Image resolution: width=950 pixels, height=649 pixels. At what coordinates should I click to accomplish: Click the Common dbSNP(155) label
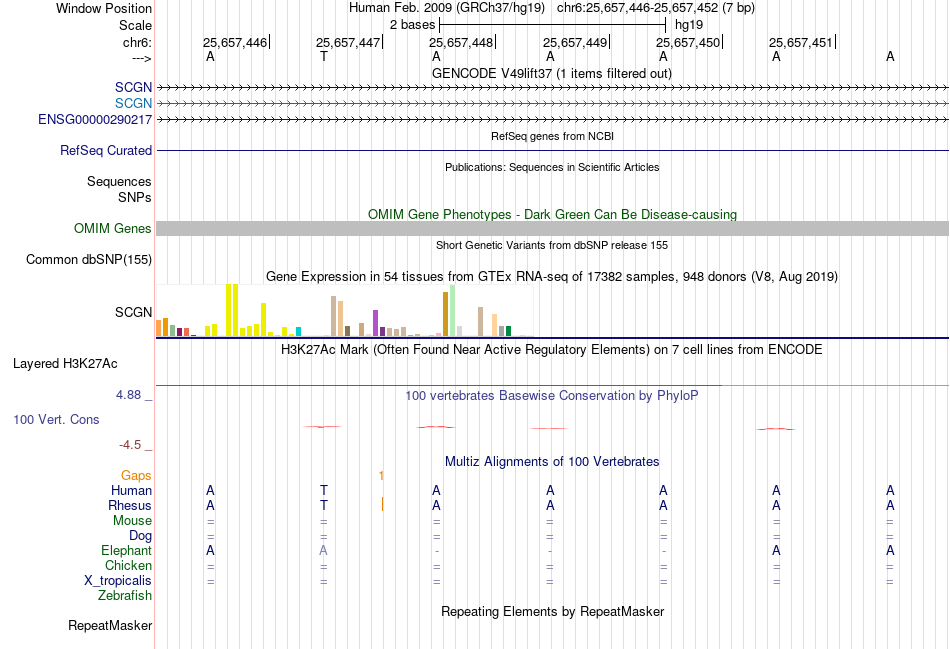coord(89,259)
